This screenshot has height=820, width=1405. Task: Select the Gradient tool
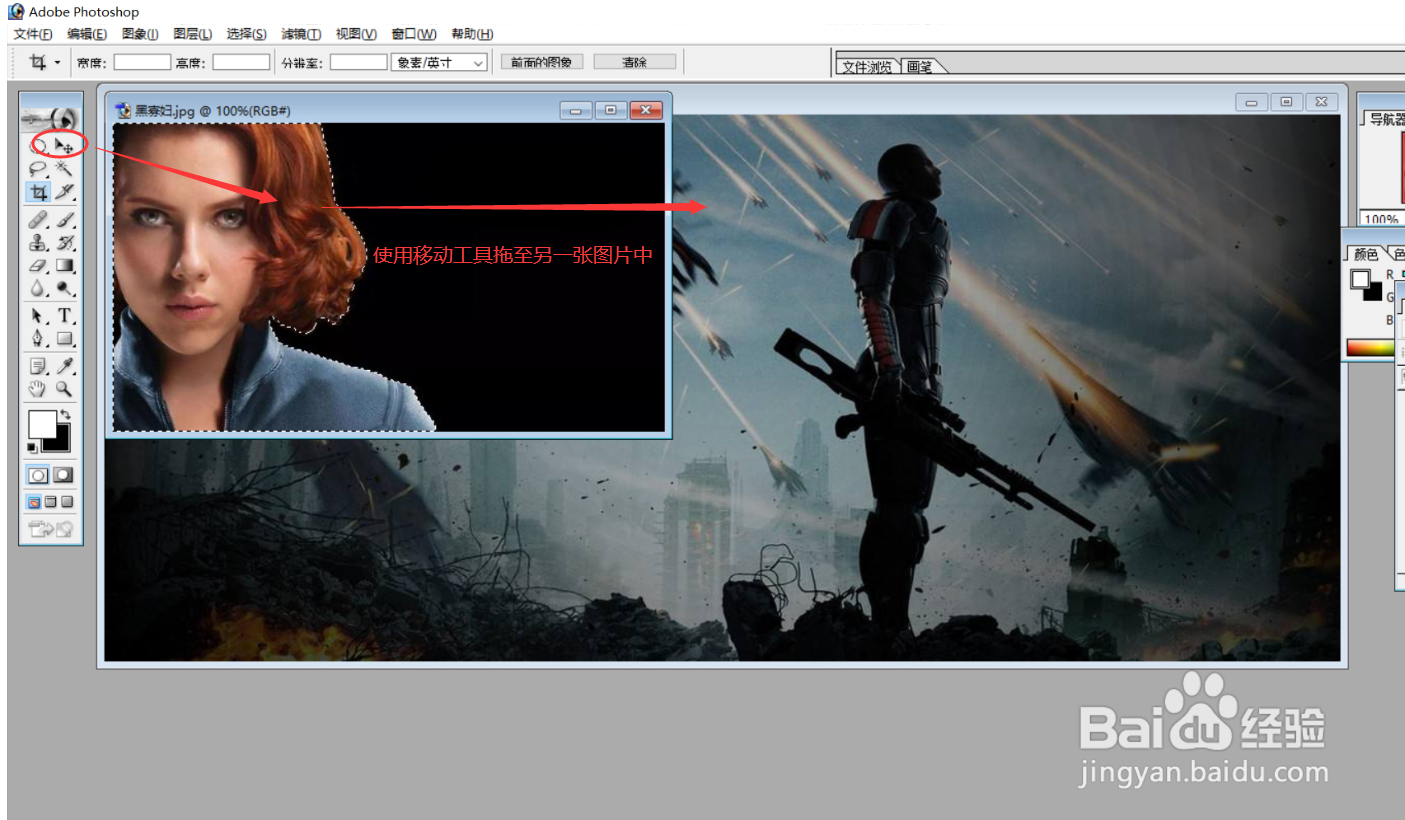click(x=65, y=266)
